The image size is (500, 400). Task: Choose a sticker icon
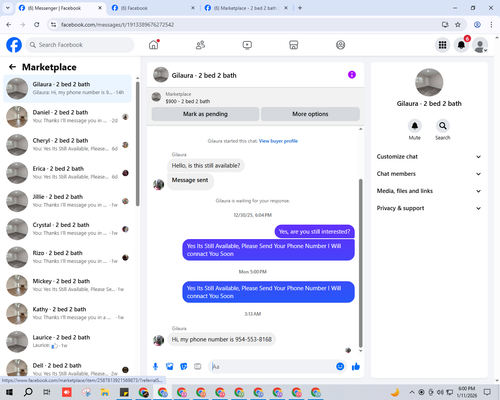184,367
